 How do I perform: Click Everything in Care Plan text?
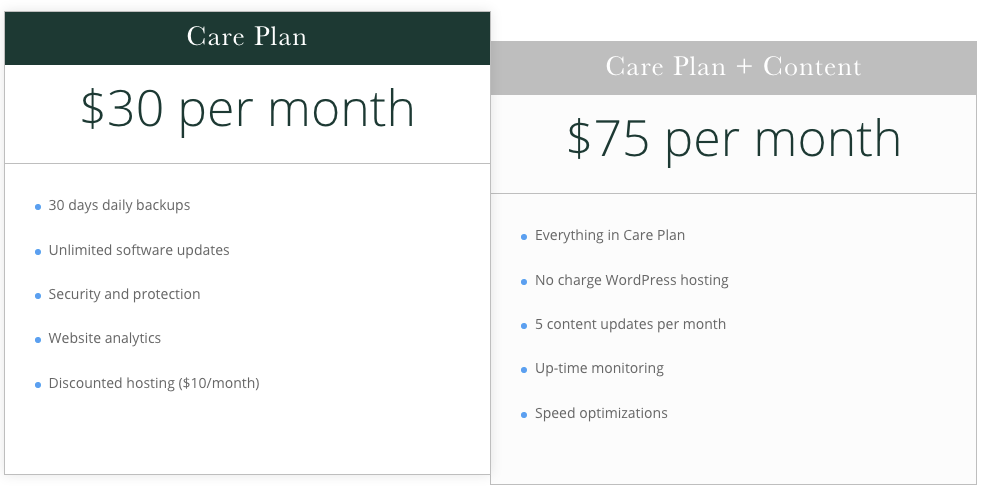click(610, 236)
